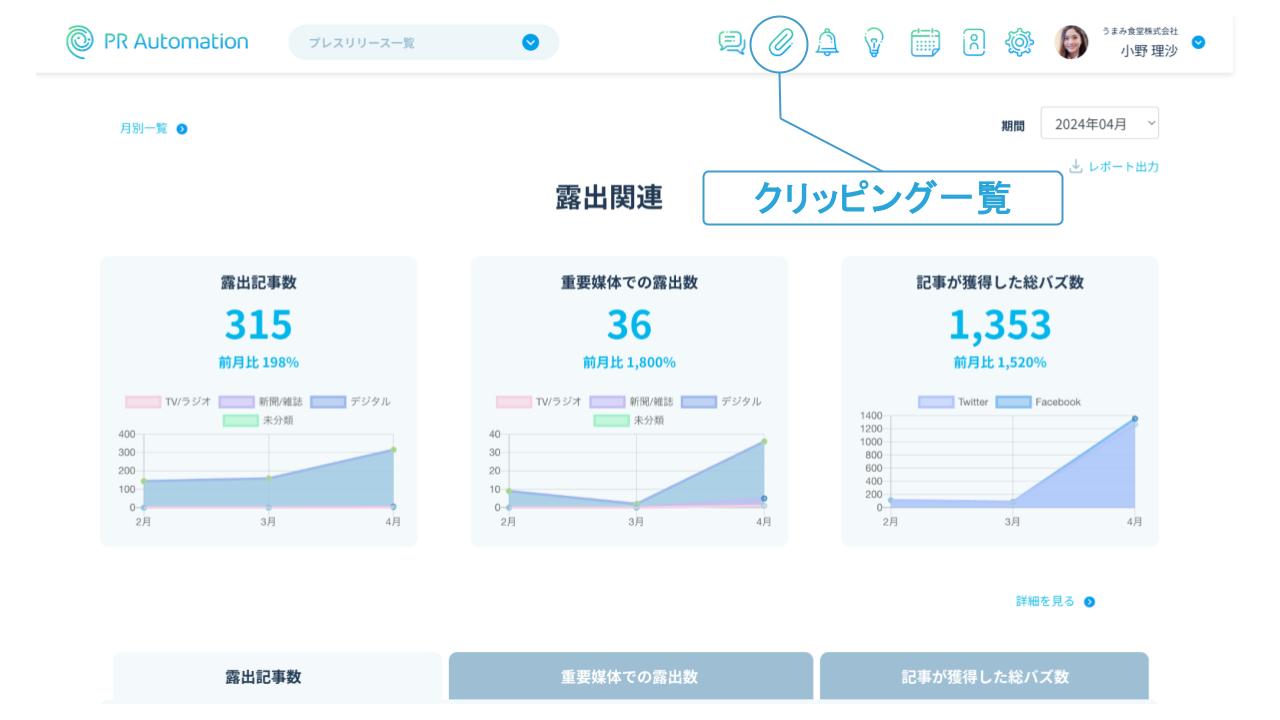Toggle Twitter legend in buzz chart

point(953,402)
